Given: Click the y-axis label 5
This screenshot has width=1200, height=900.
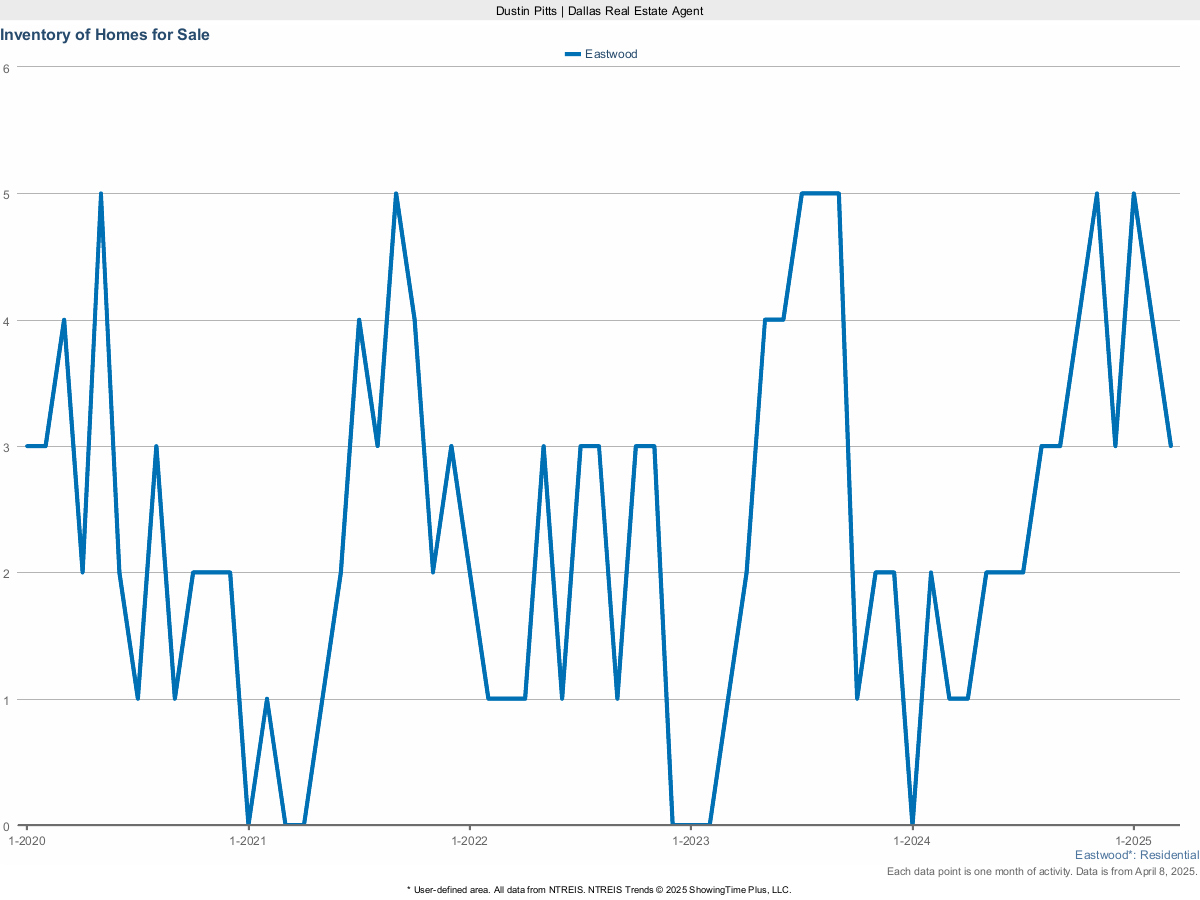Looking at the screenshot, I should pyautogui.click(x=6, y=194).
